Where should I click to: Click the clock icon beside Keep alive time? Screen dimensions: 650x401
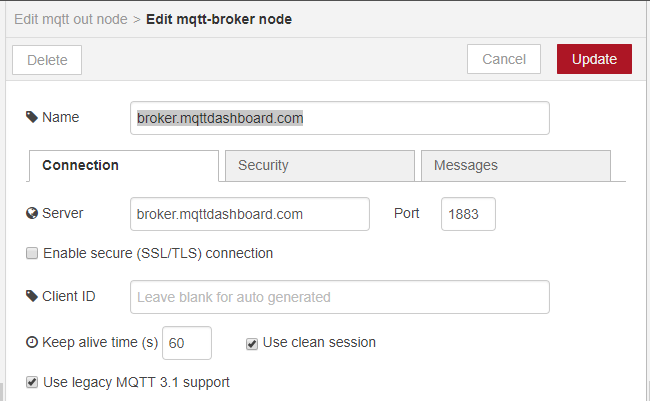coord(32,342)
